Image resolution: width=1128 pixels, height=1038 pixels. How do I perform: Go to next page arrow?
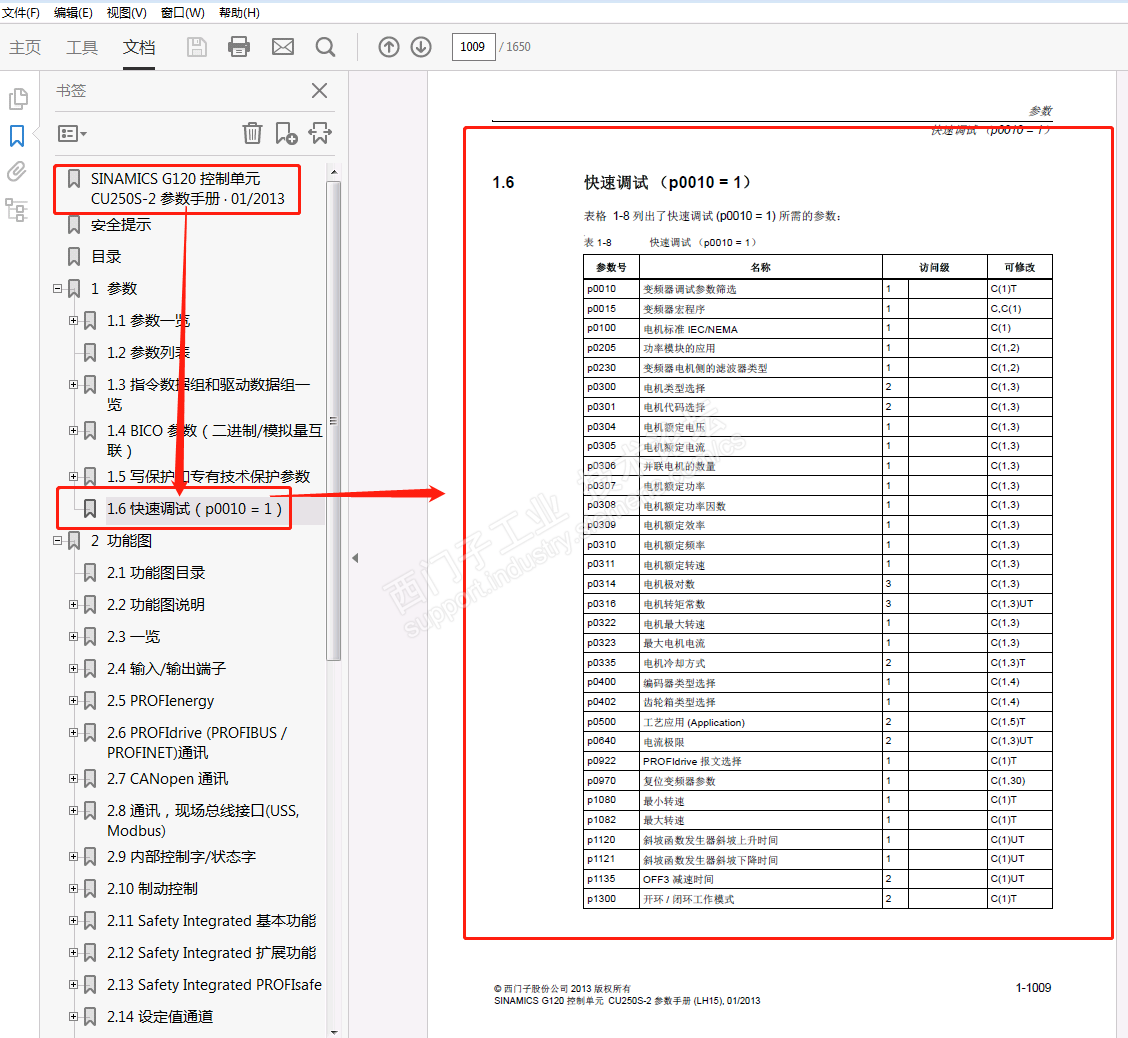click(x=421, y=47)
